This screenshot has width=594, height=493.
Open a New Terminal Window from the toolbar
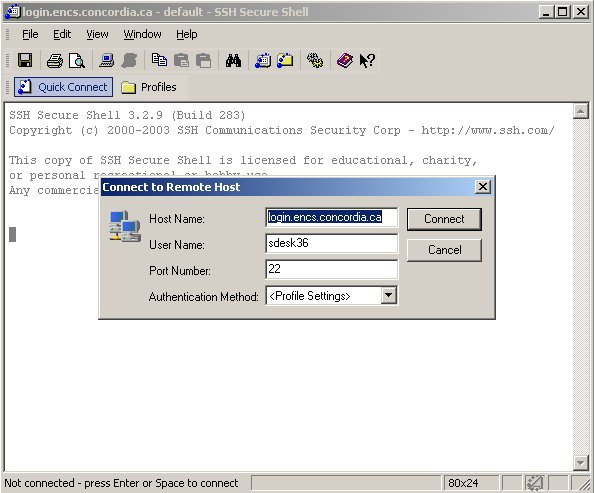click(x=263, y=60)
